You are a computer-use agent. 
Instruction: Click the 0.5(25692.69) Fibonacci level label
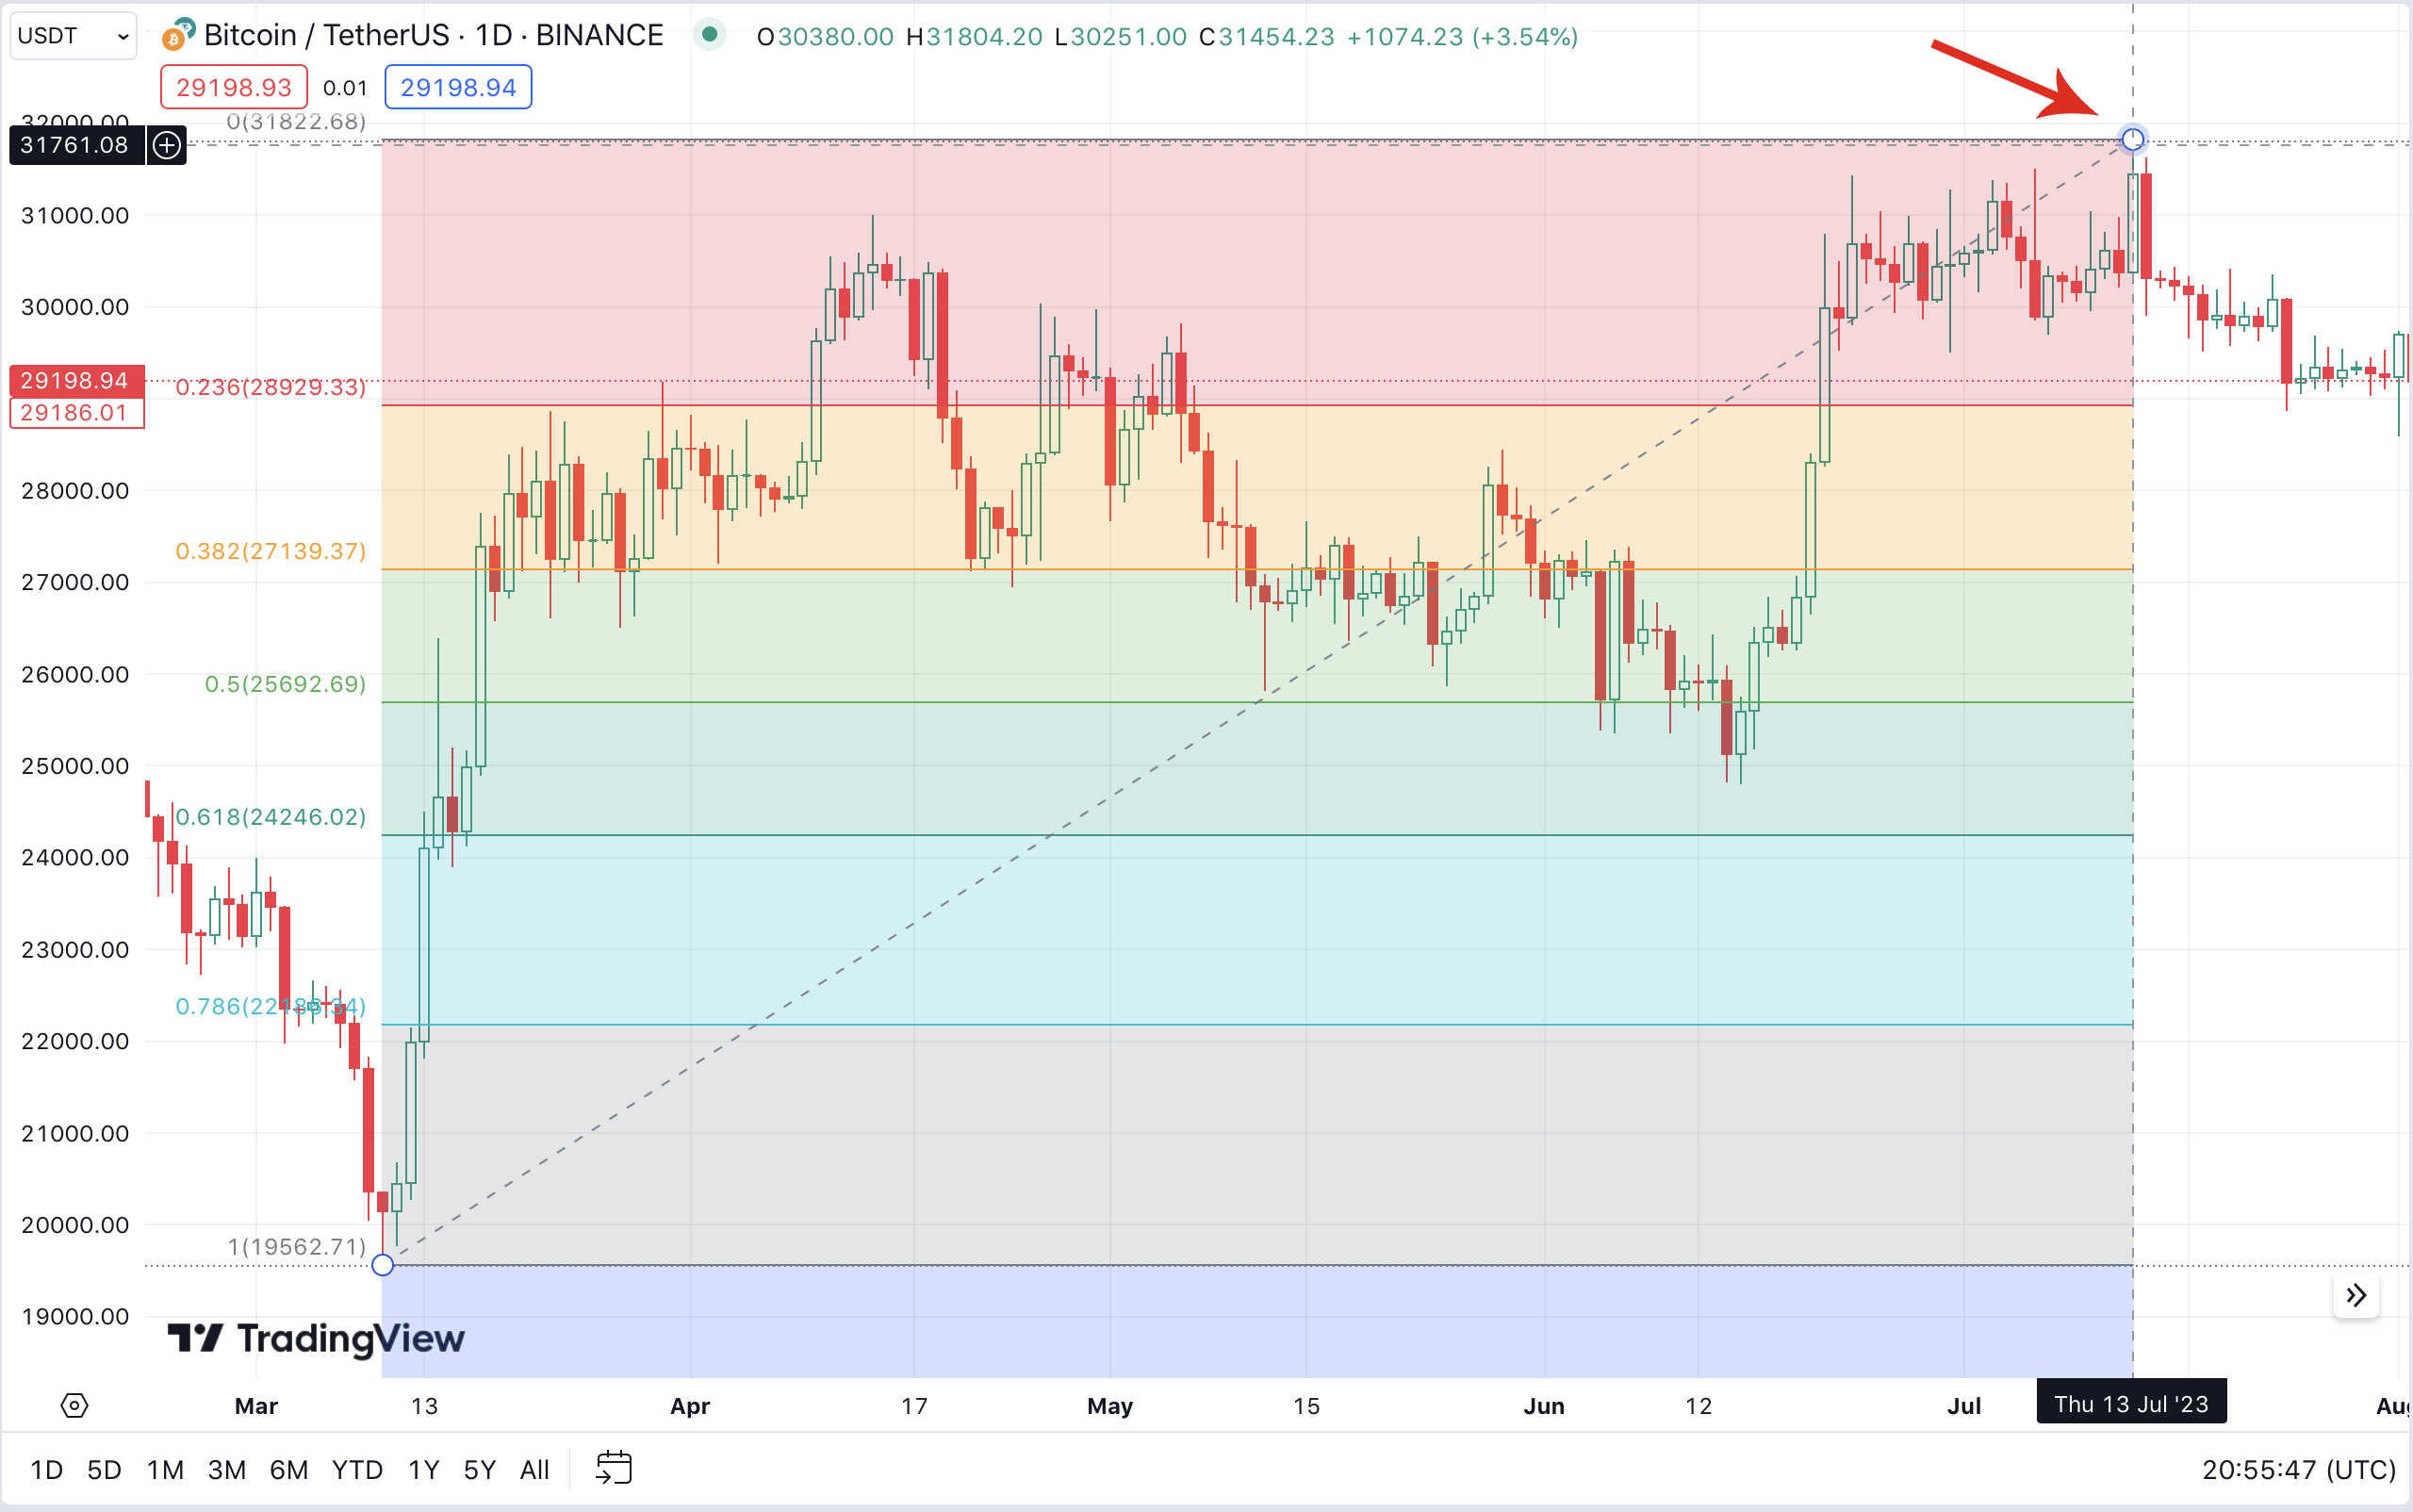(x=285, y=684)
